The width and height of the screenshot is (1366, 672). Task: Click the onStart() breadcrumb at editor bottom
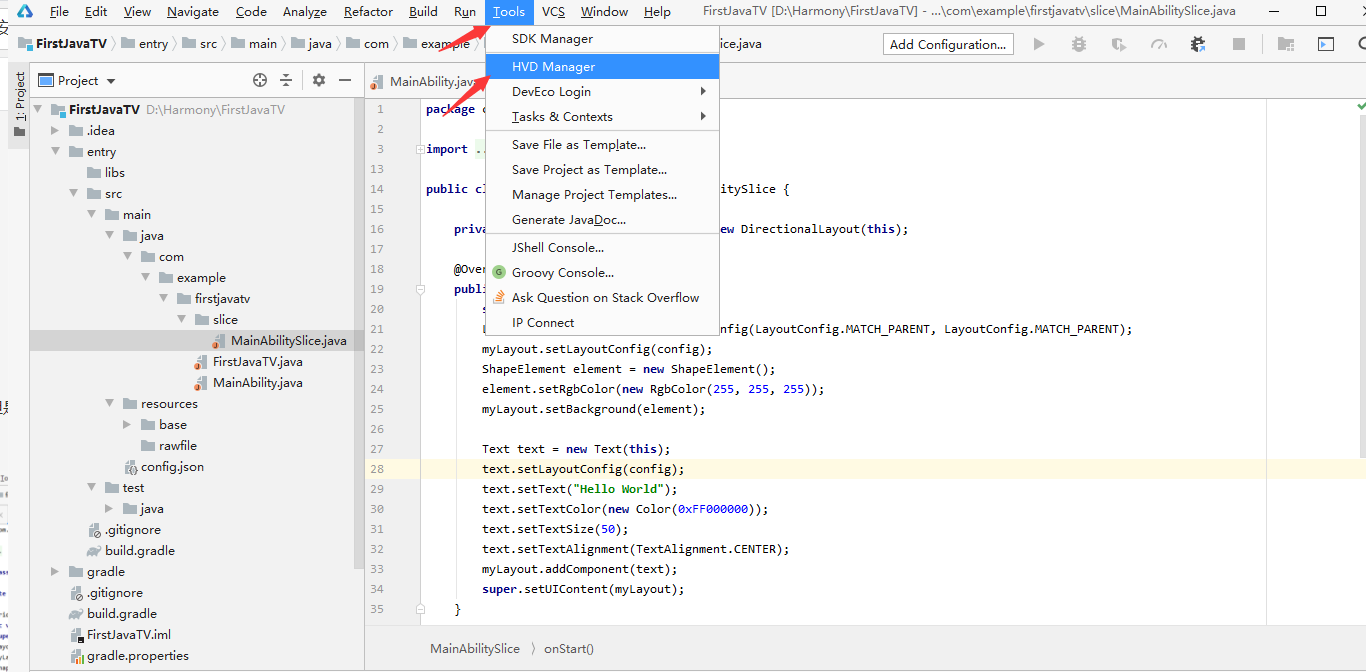569,648
